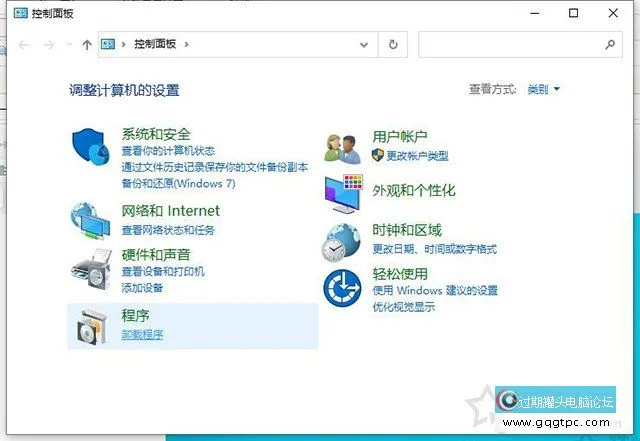Go up one level with up arrow
The height and width of the screenshot is (441, 640).
(x=87, y=45)
